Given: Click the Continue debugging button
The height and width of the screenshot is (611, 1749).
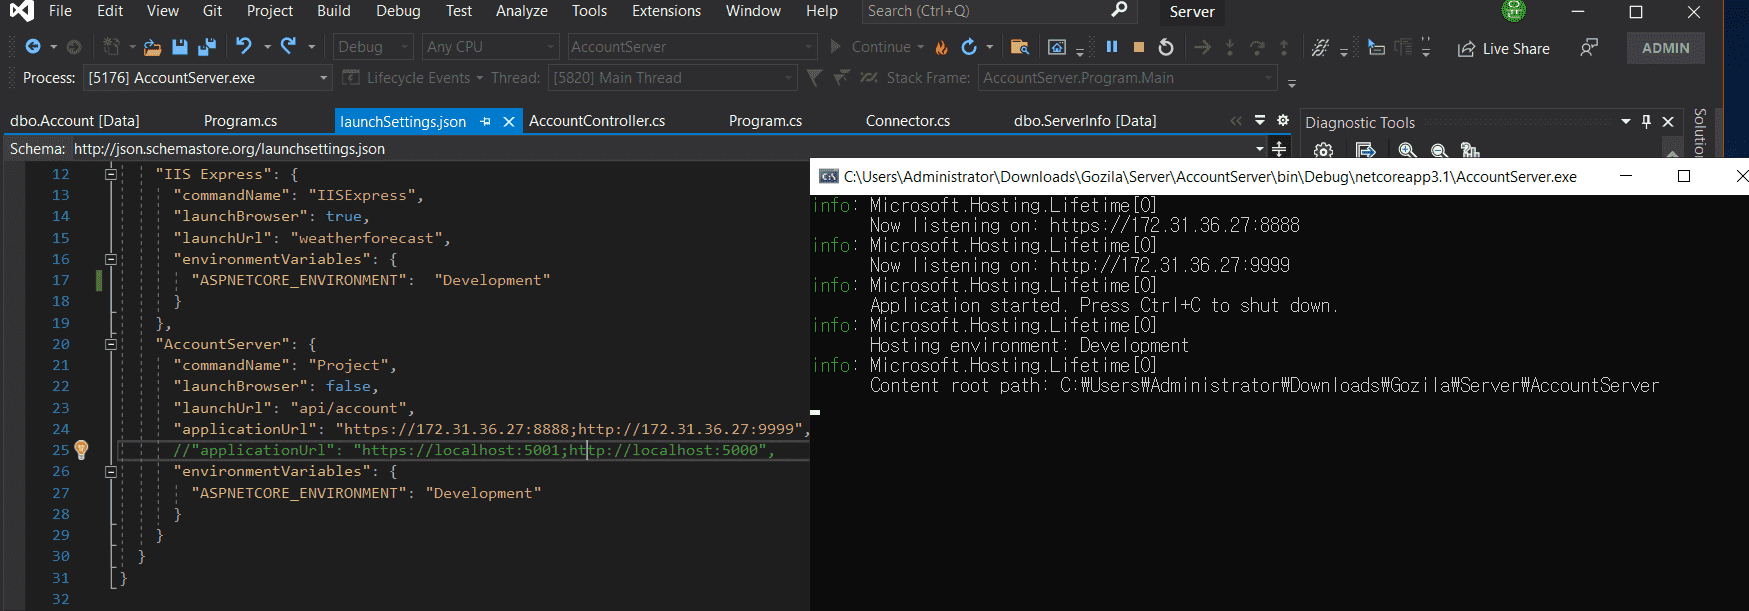Looking at the screenshot, I should coord(877,47).
